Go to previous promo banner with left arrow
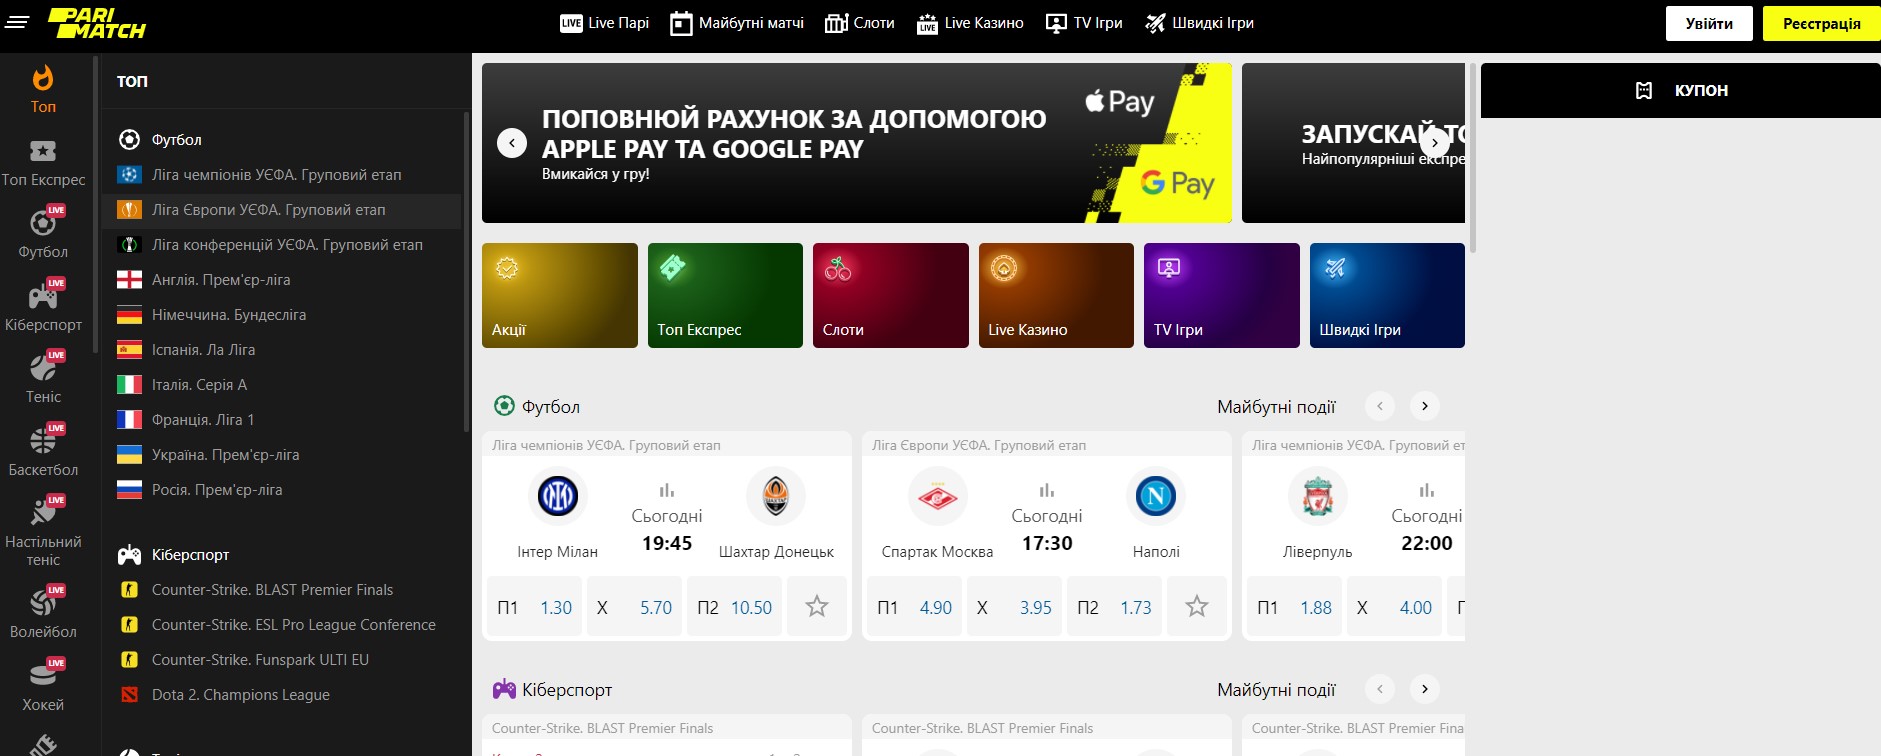The width and height of the screenshot is (1881, 756). click(512, 143)
